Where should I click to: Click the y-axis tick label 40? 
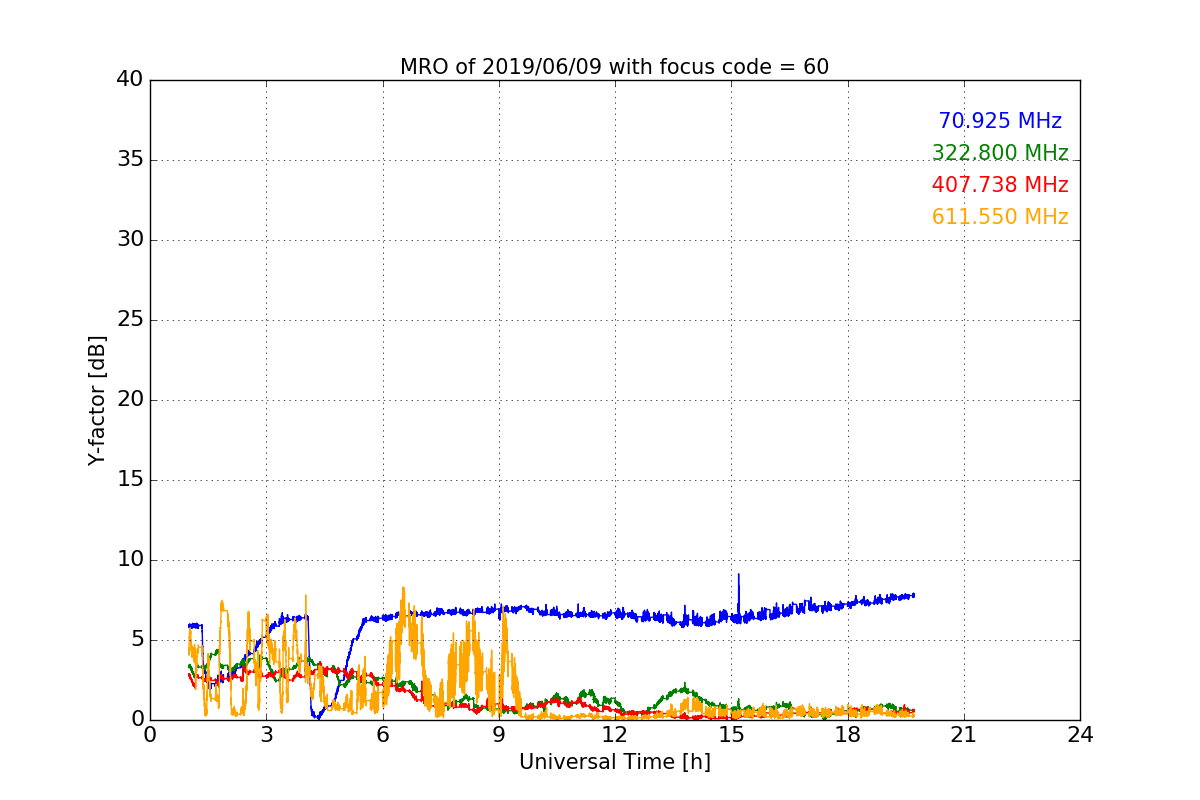130,80
